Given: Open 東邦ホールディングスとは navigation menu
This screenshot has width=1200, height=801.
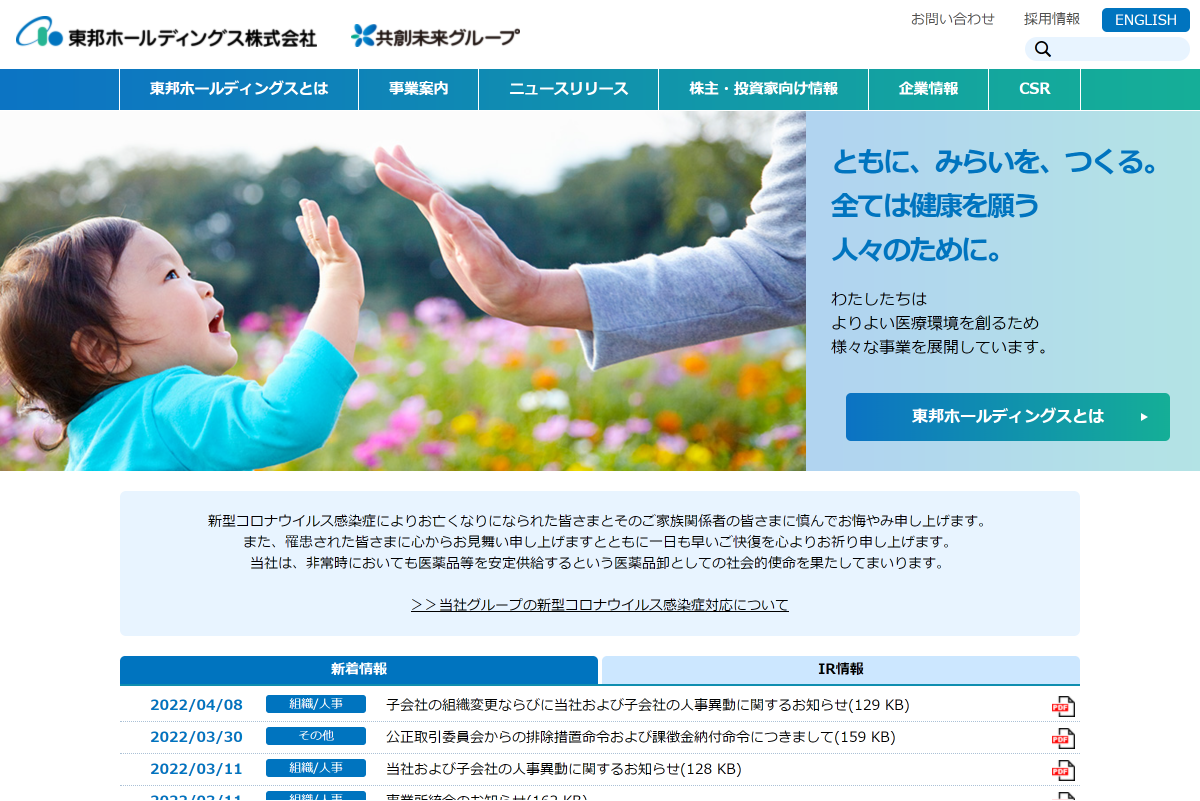Looking at the screenshot, I should [x=239, y=89].
